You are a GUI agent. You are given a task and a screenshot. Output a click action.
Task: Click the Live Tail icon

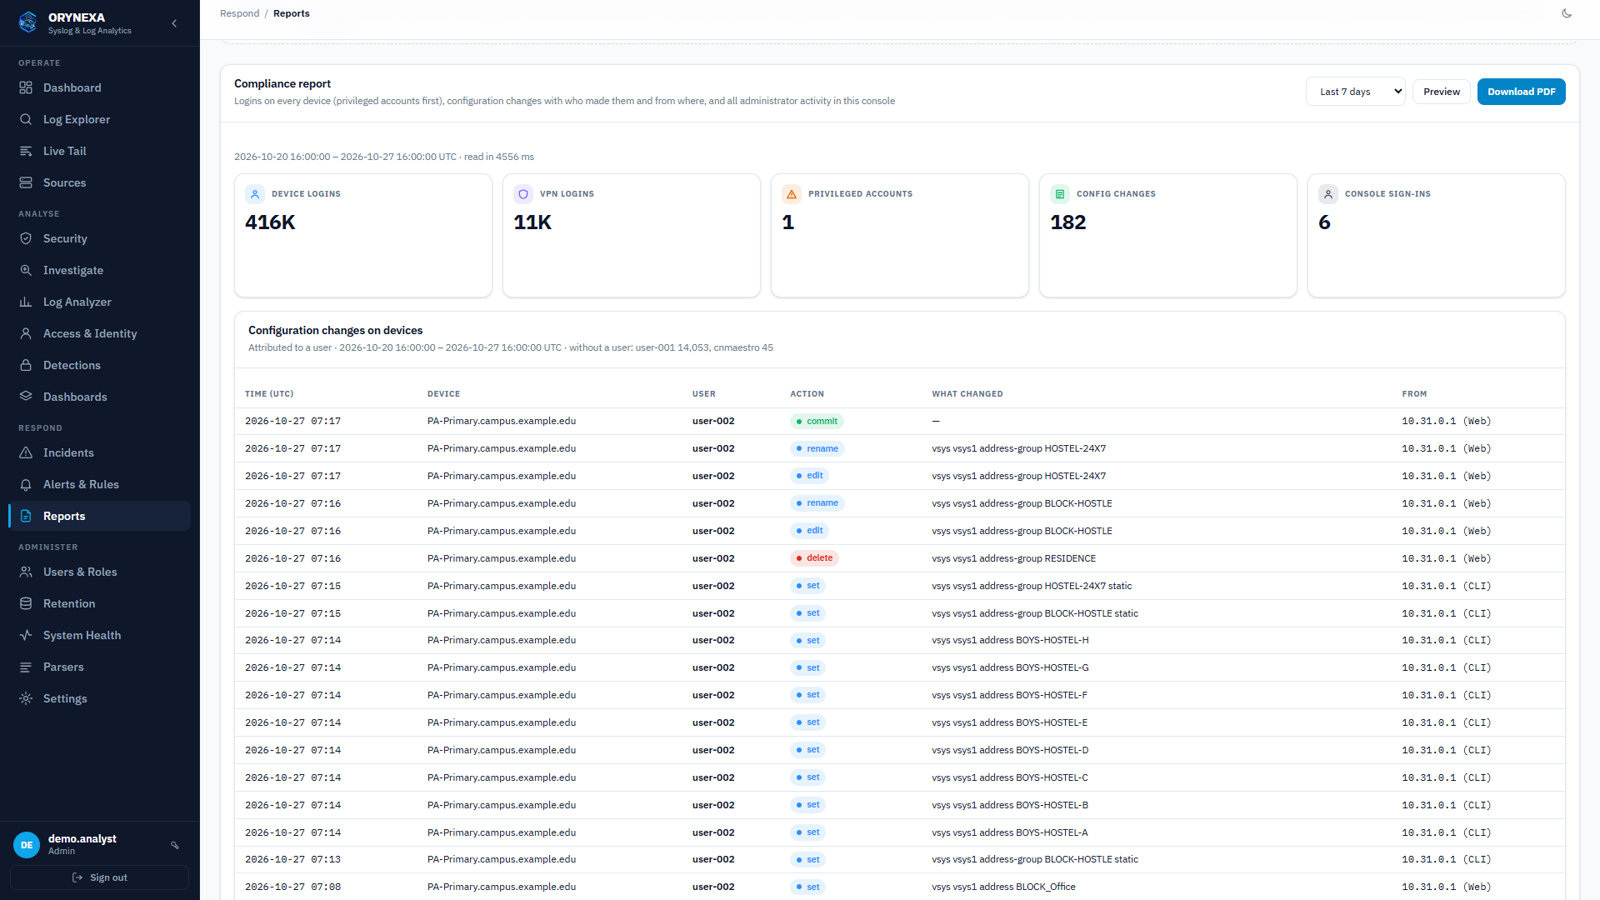point(26,151)
